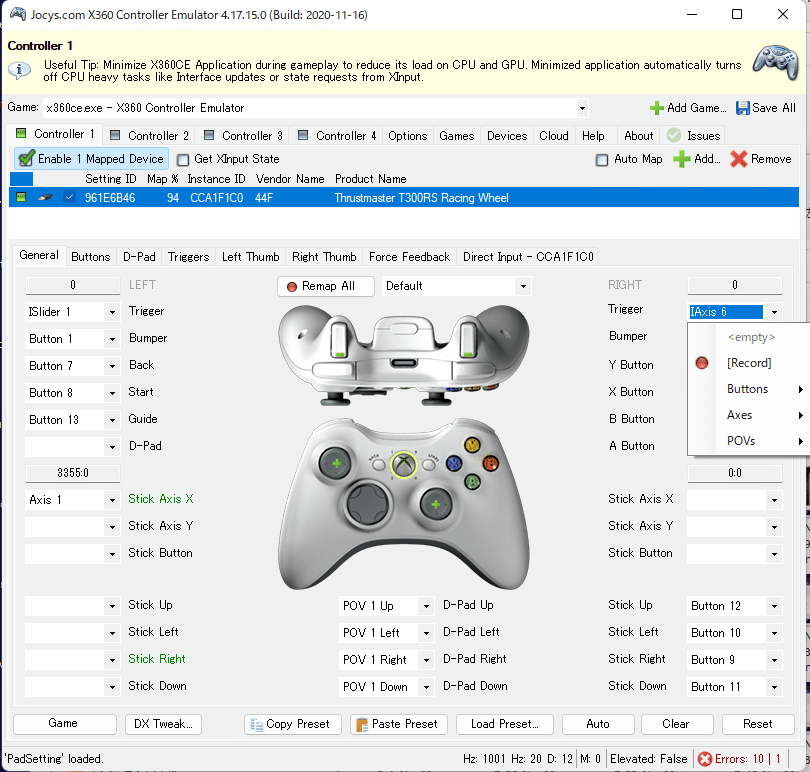Click the Load Preset button
Screen dimensions: 810x772
point(505,724)
